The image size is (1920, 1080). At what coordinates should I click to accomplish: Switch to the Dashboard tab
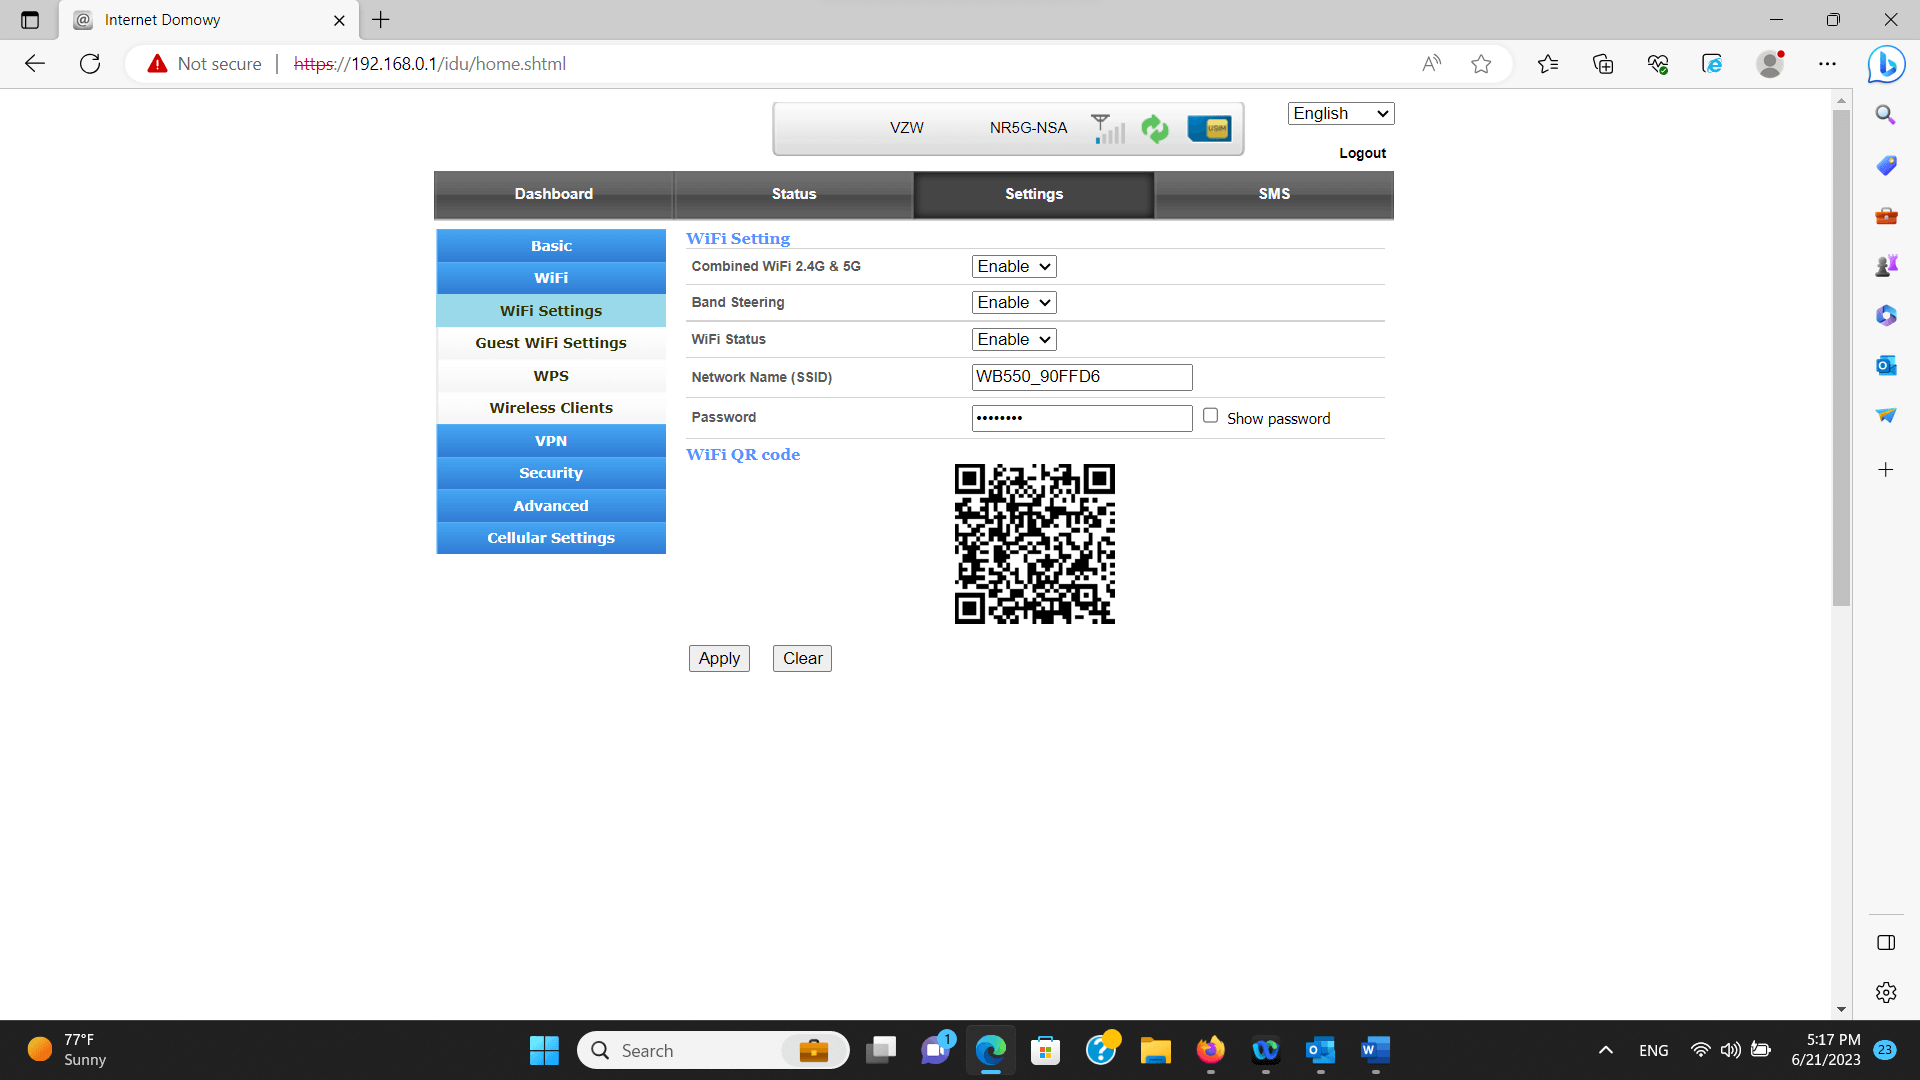[x=553, y=194]
